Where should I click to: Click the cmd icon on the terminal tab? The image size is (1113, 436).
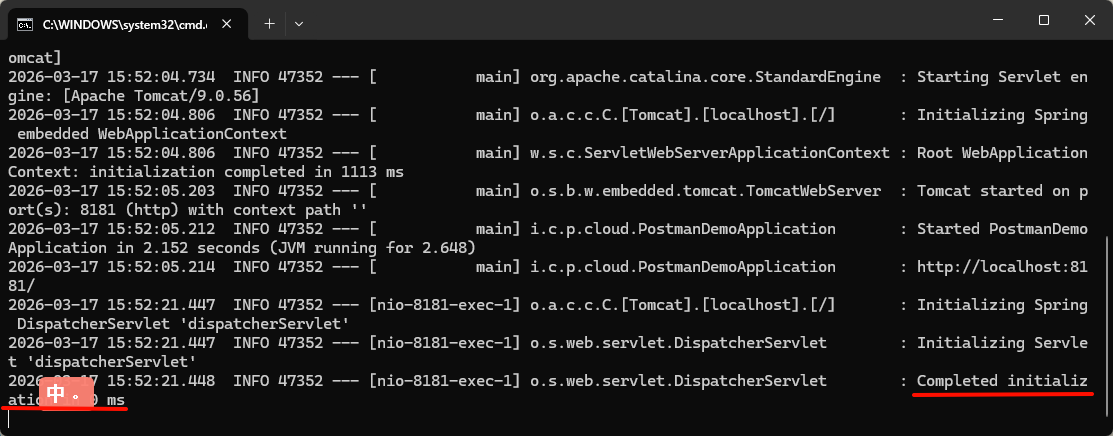(26, 22)
